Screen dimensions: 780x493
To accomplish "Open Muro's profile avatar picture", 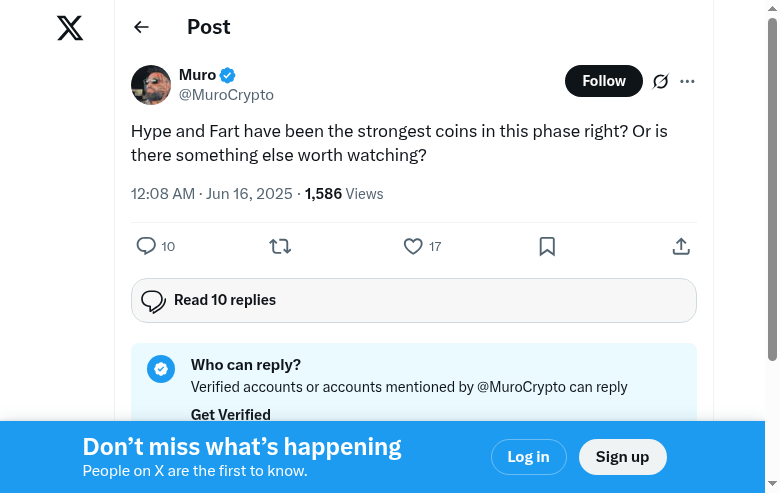I will tap(151, 85).
